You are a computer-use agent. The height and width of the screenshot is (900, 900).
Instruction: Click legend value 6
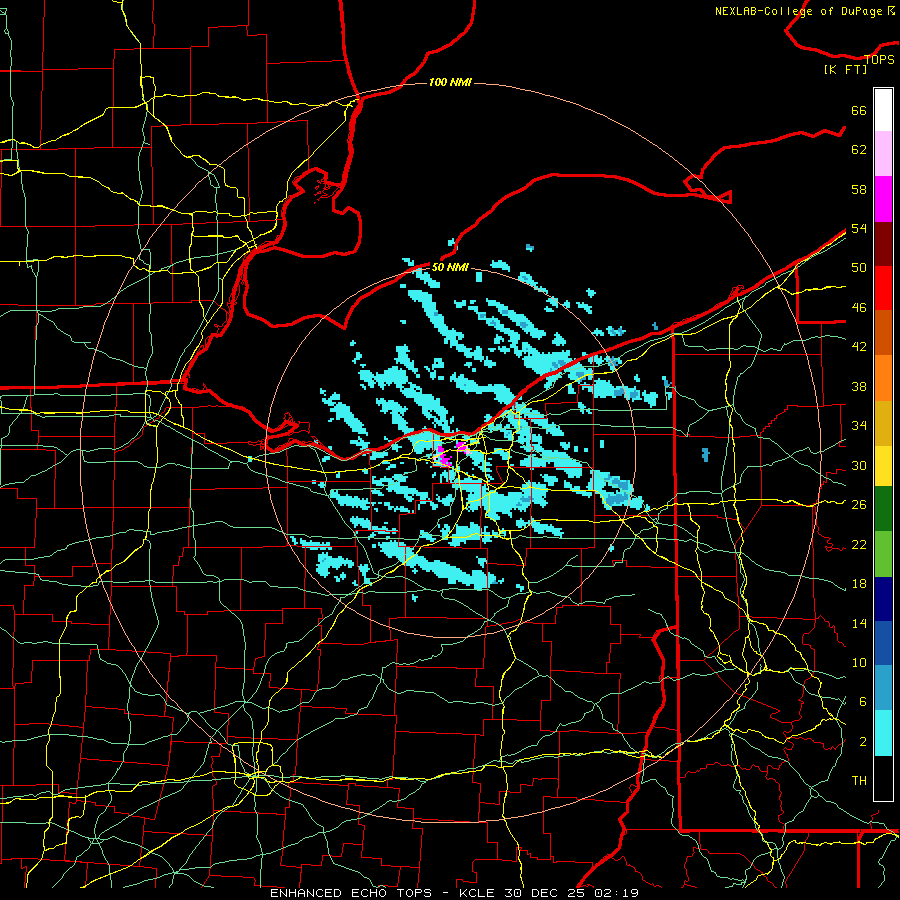pyautogui.click(x=862, y=702)
